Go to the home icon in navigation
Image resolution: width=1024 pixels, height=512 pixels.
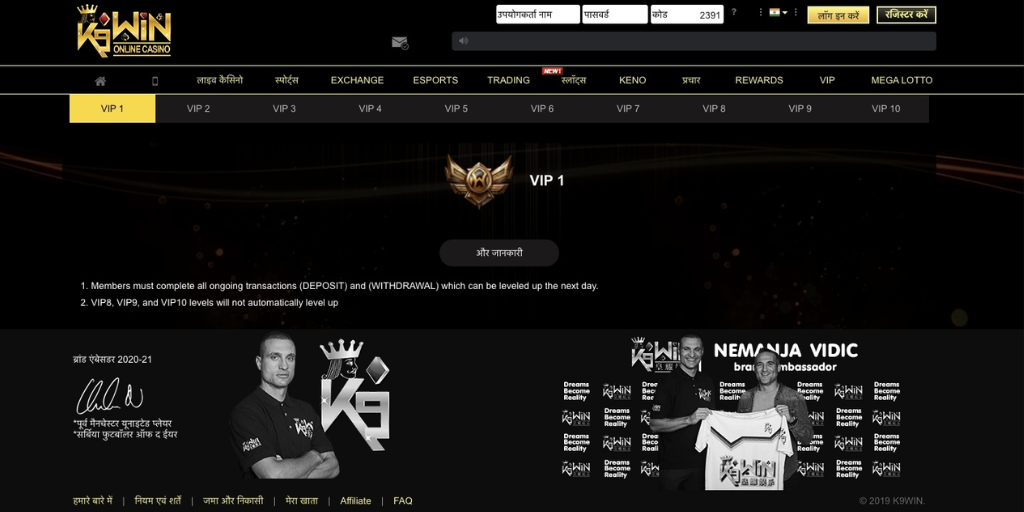click(x=100, y=81)
